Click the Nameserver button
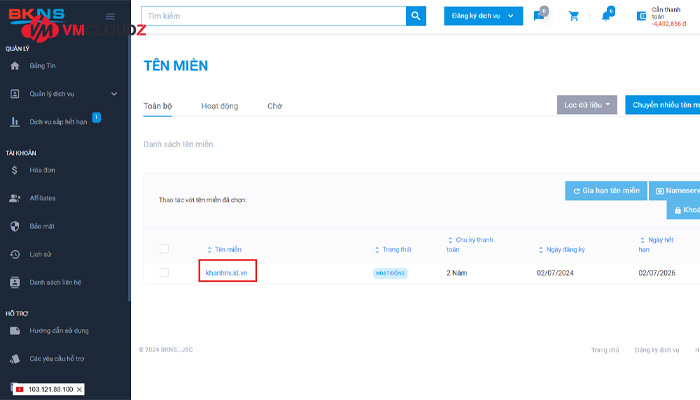This screenshot has width=700, height=400. coord(675,191)
